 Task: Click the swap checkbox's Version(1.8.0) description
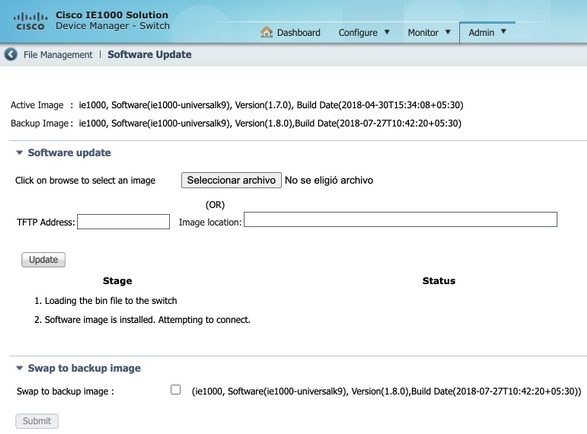[x=386, y=391]
